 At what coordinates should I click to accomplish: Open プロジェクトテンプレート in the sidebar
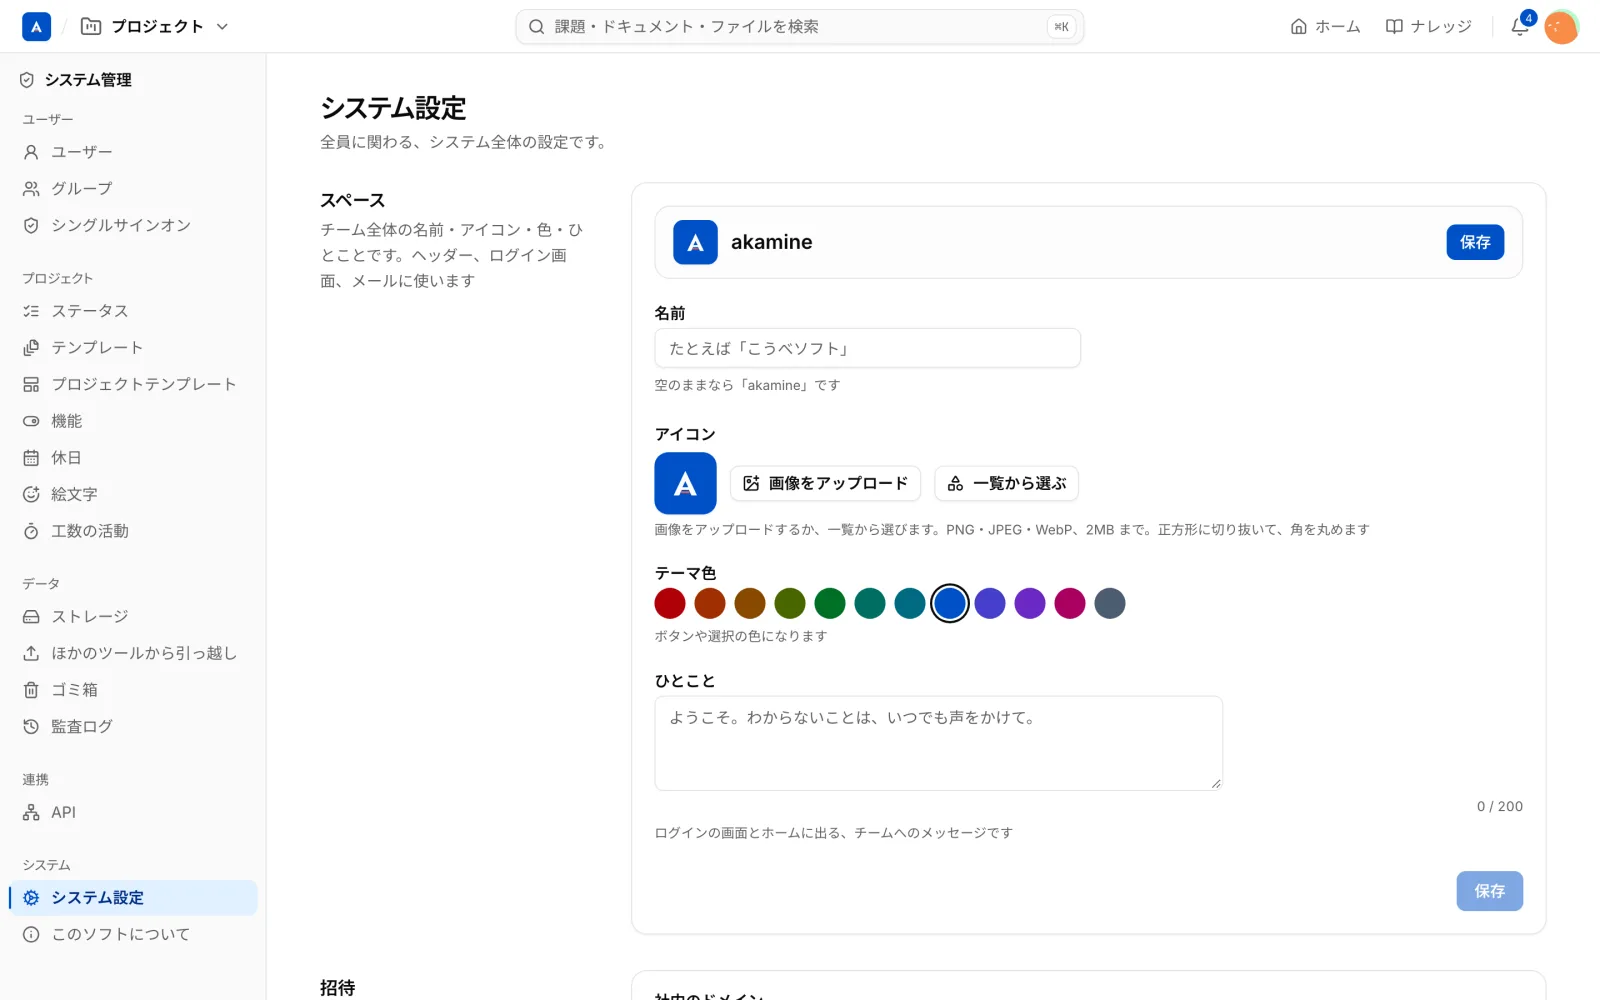(133, 384)
